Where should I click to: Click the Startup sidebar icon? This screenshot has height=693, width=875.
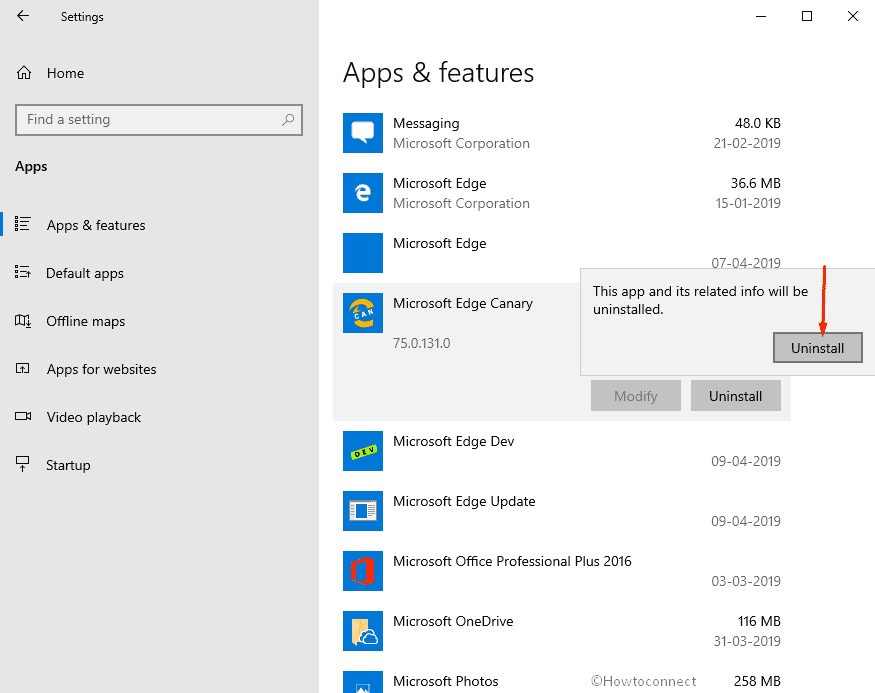22,464
